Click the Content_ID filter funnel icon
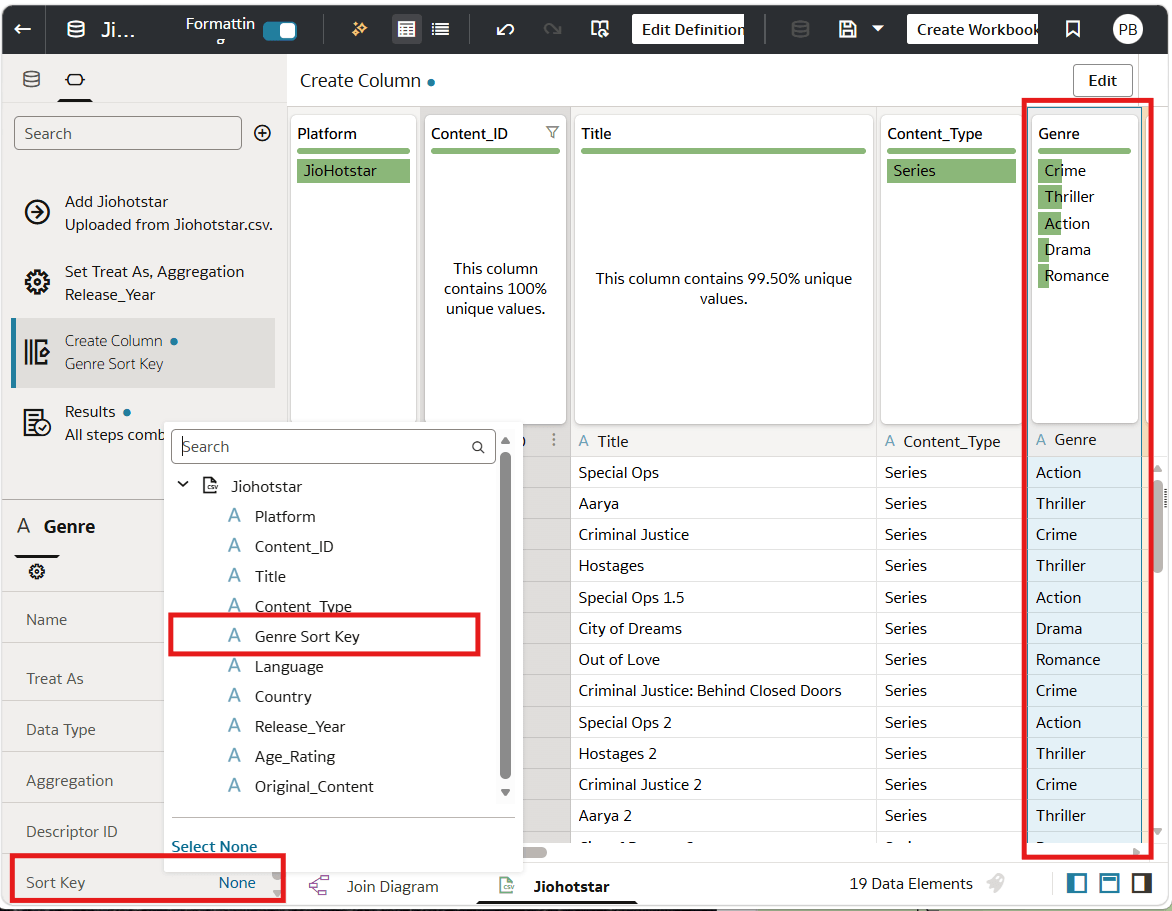1172x911 pixels. [552, 132]
